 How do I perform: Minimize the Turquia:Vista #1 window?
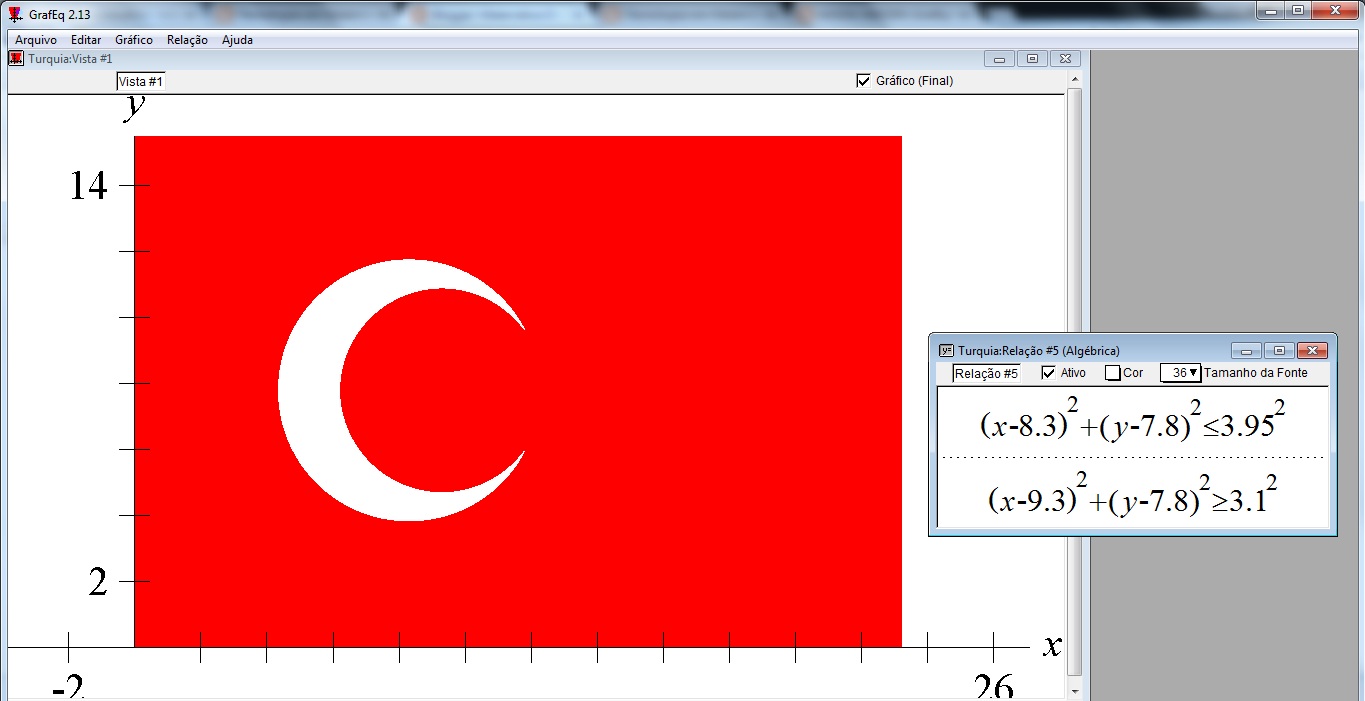(999, 59)
